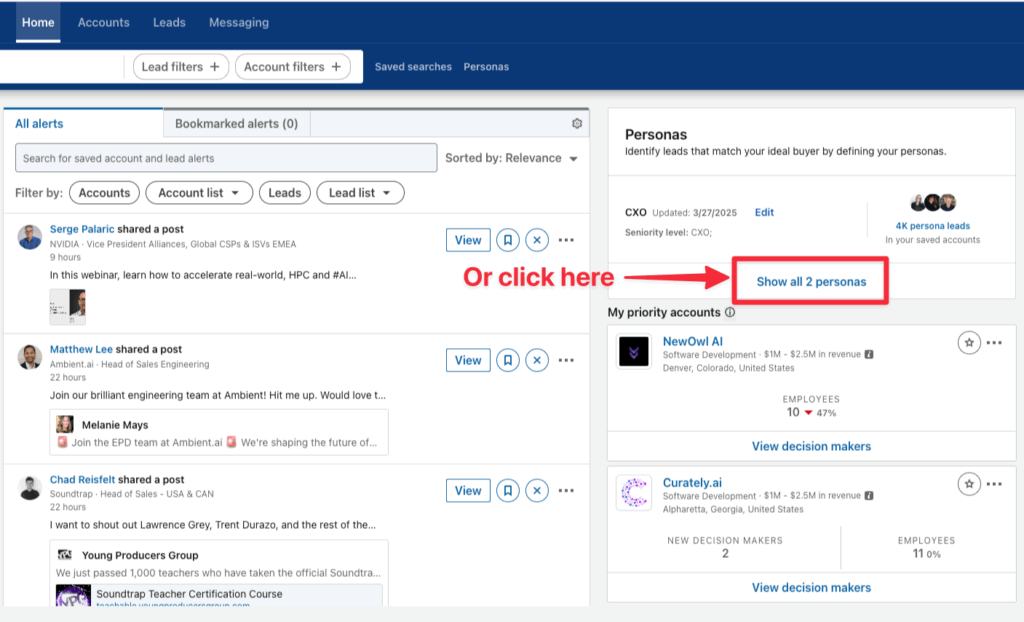Filter alerts by Accounts
Viewport: 1024px width, 622px height.
pos(104,193)
